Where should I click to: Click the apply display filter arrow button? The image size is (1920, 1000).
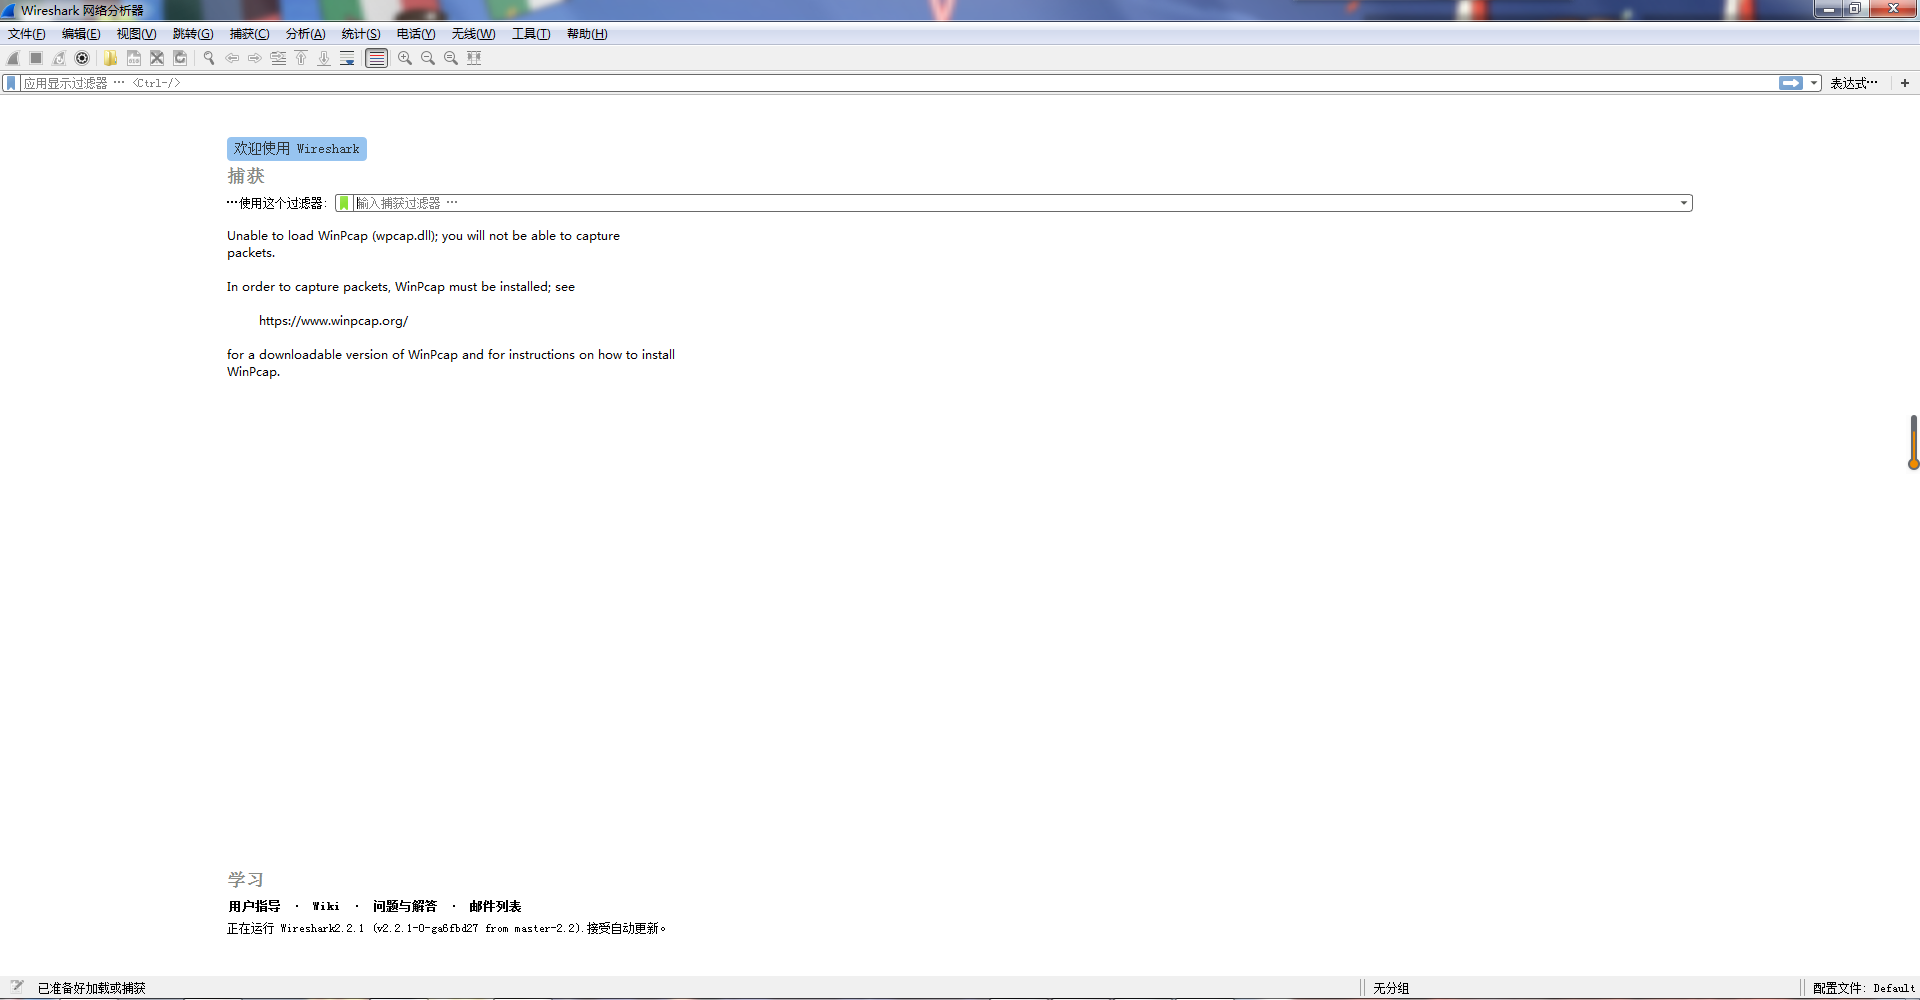point(1791,83)
